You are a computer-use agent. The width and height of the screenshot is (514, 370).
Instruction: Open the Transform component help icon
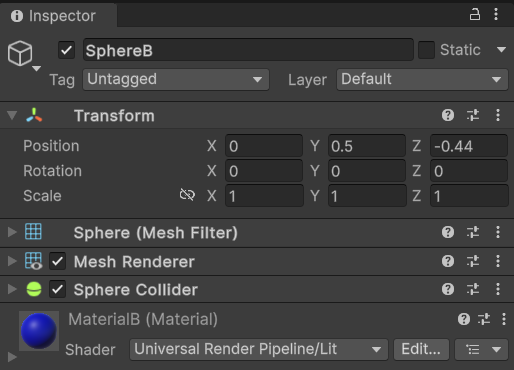point(448,115)
